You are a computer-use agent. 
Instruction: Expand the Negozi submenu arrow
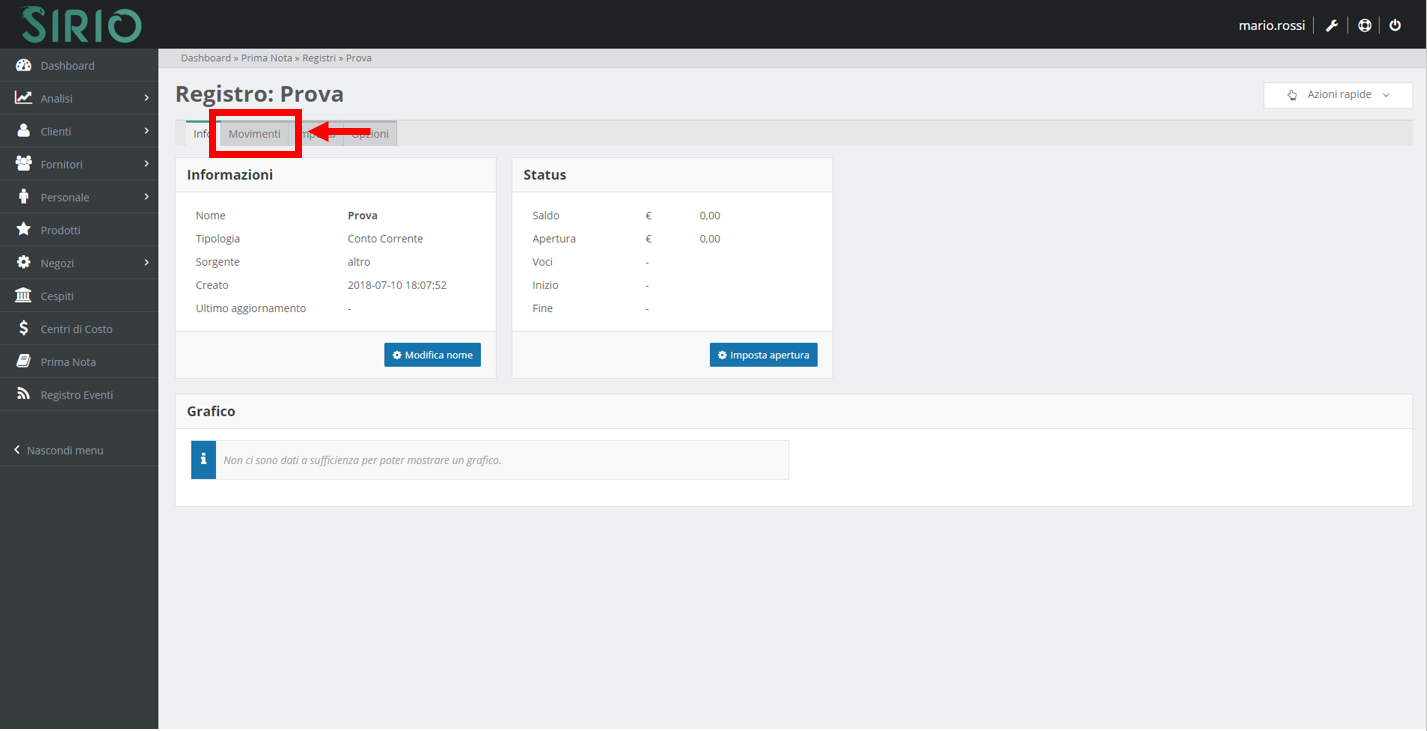coord(146,263)
